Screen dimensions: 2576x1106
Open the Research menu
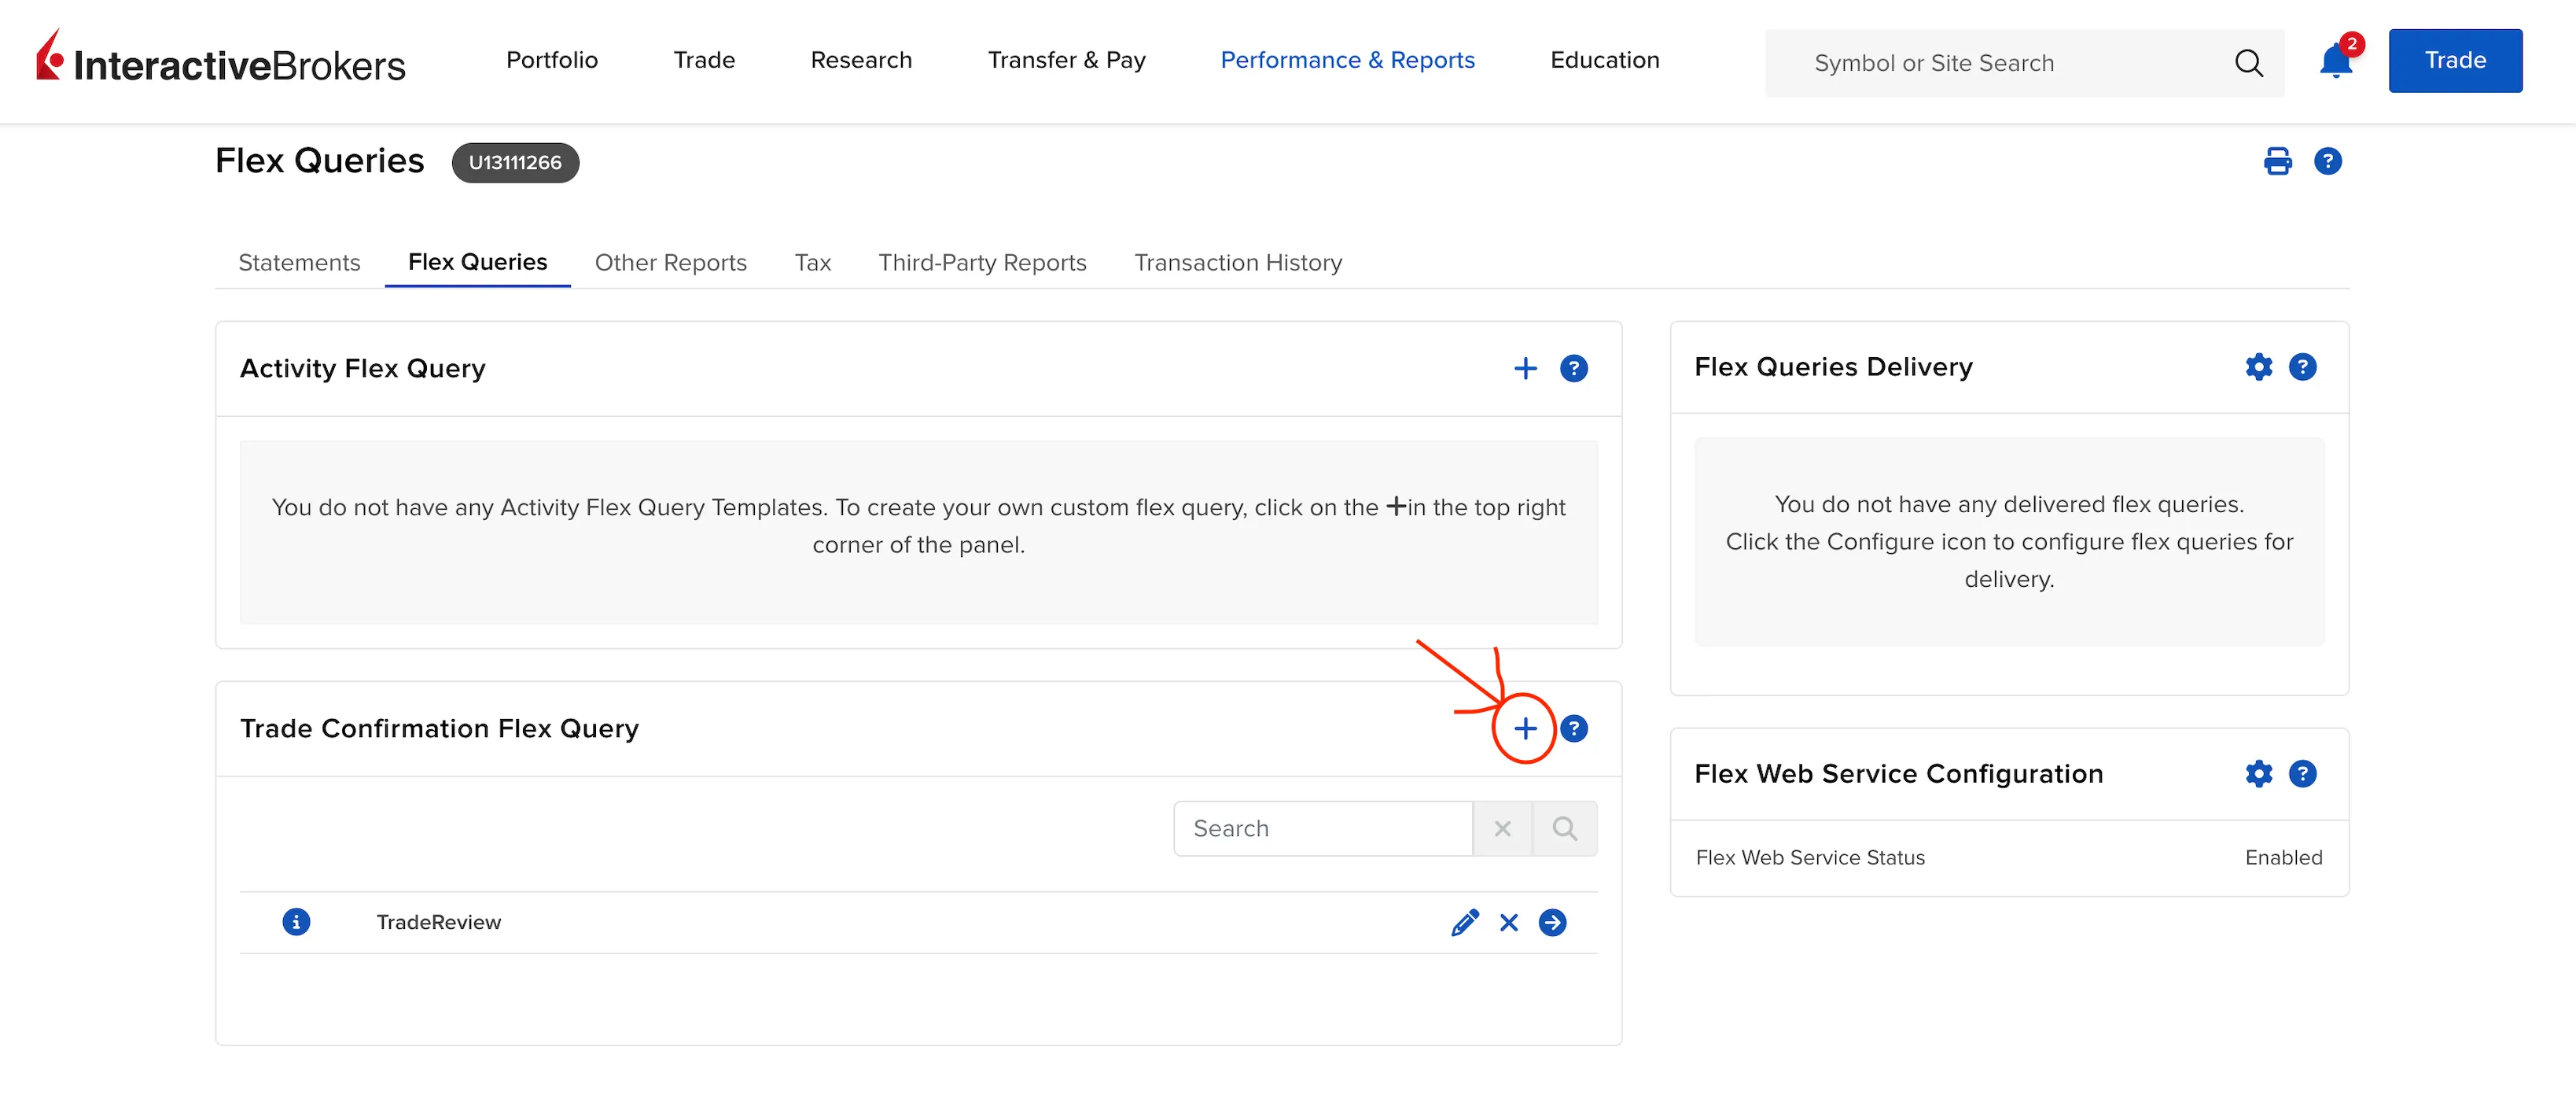click(861, 60)
